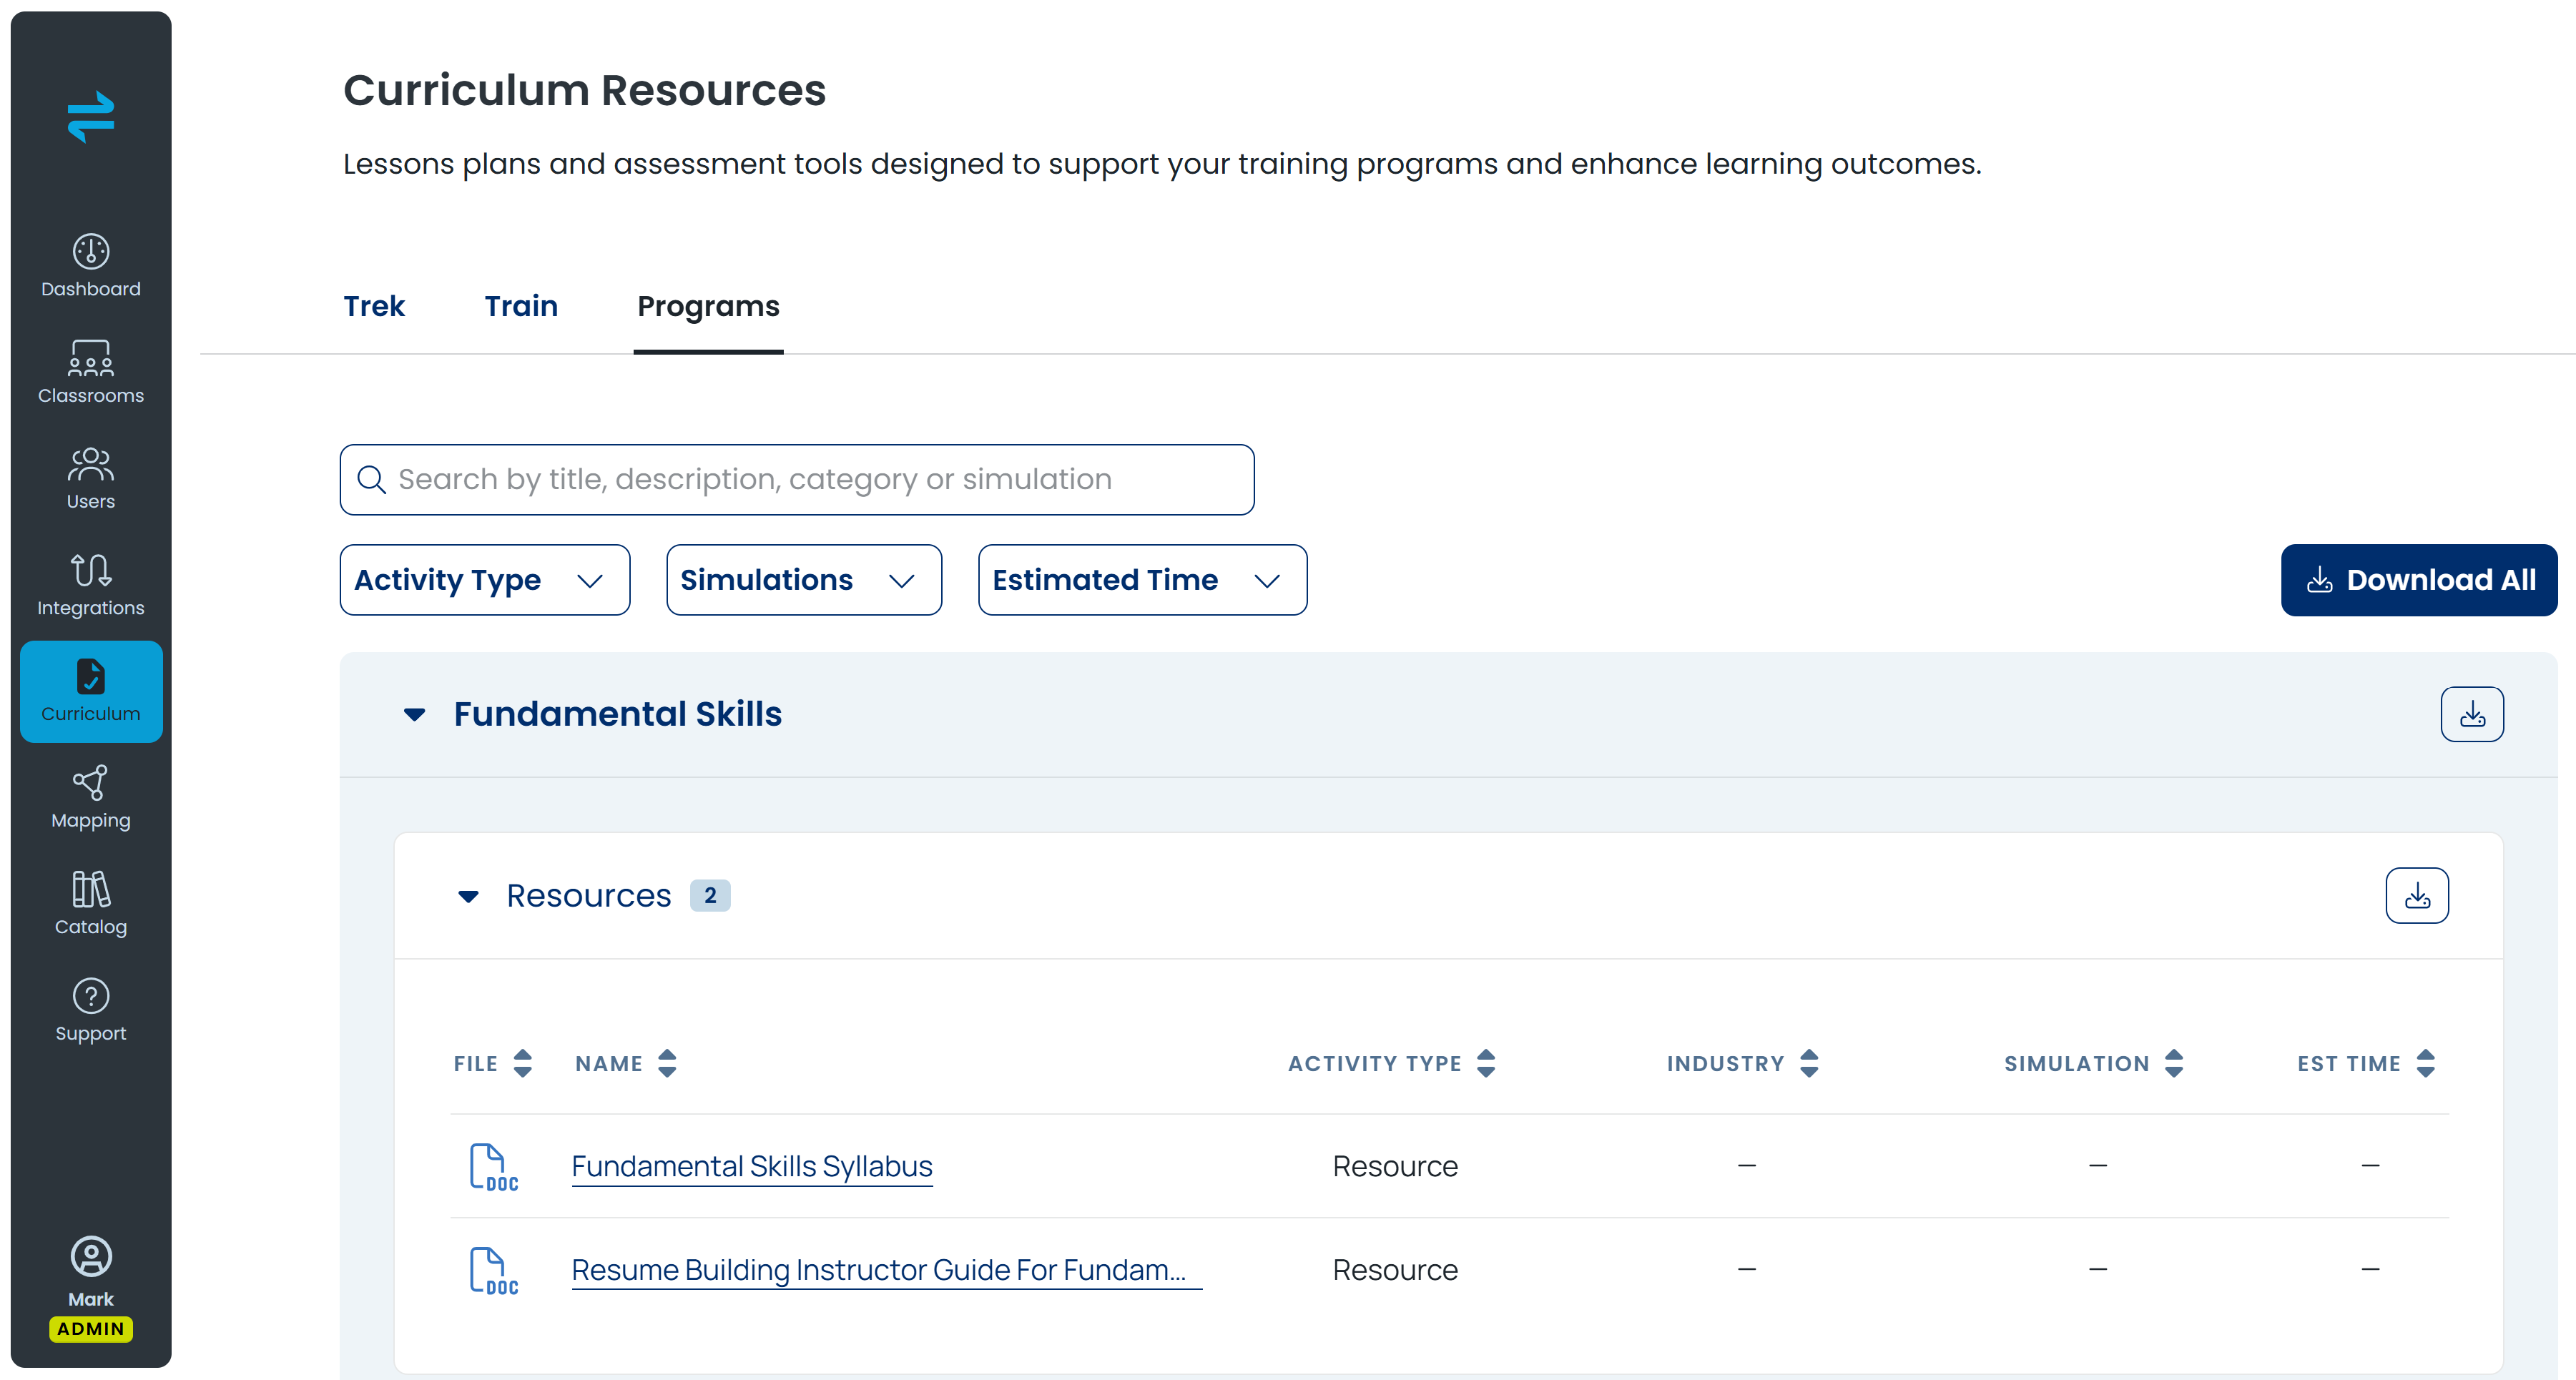Sort by the INDUSTRY column
This screenshot has height=1380, width=2576.
1809,1063
